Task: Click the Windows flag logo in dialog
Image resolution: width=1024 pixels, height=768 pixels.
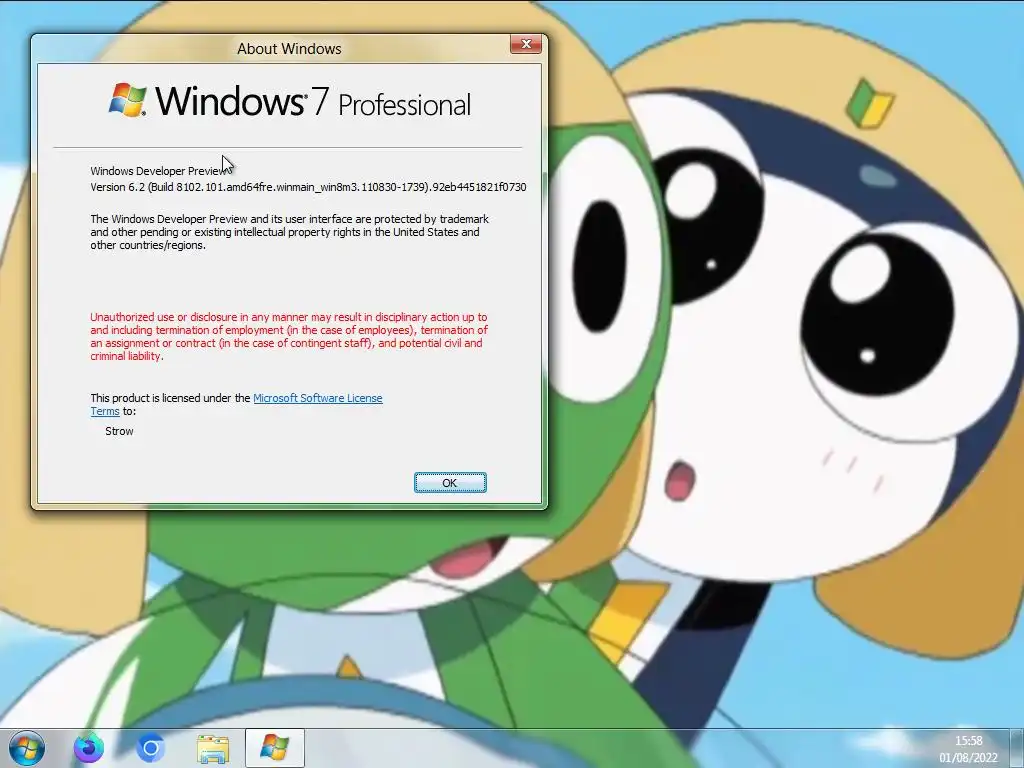Action: [127, 100]
